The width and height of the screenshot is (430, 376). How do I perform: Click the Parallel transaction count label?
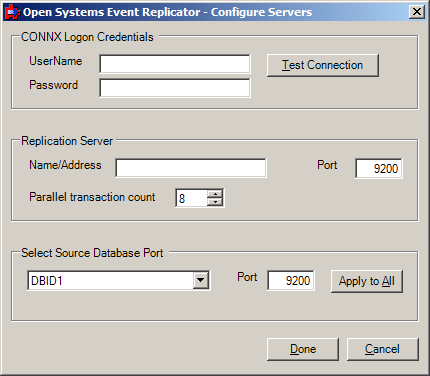(x=92, y=197)
